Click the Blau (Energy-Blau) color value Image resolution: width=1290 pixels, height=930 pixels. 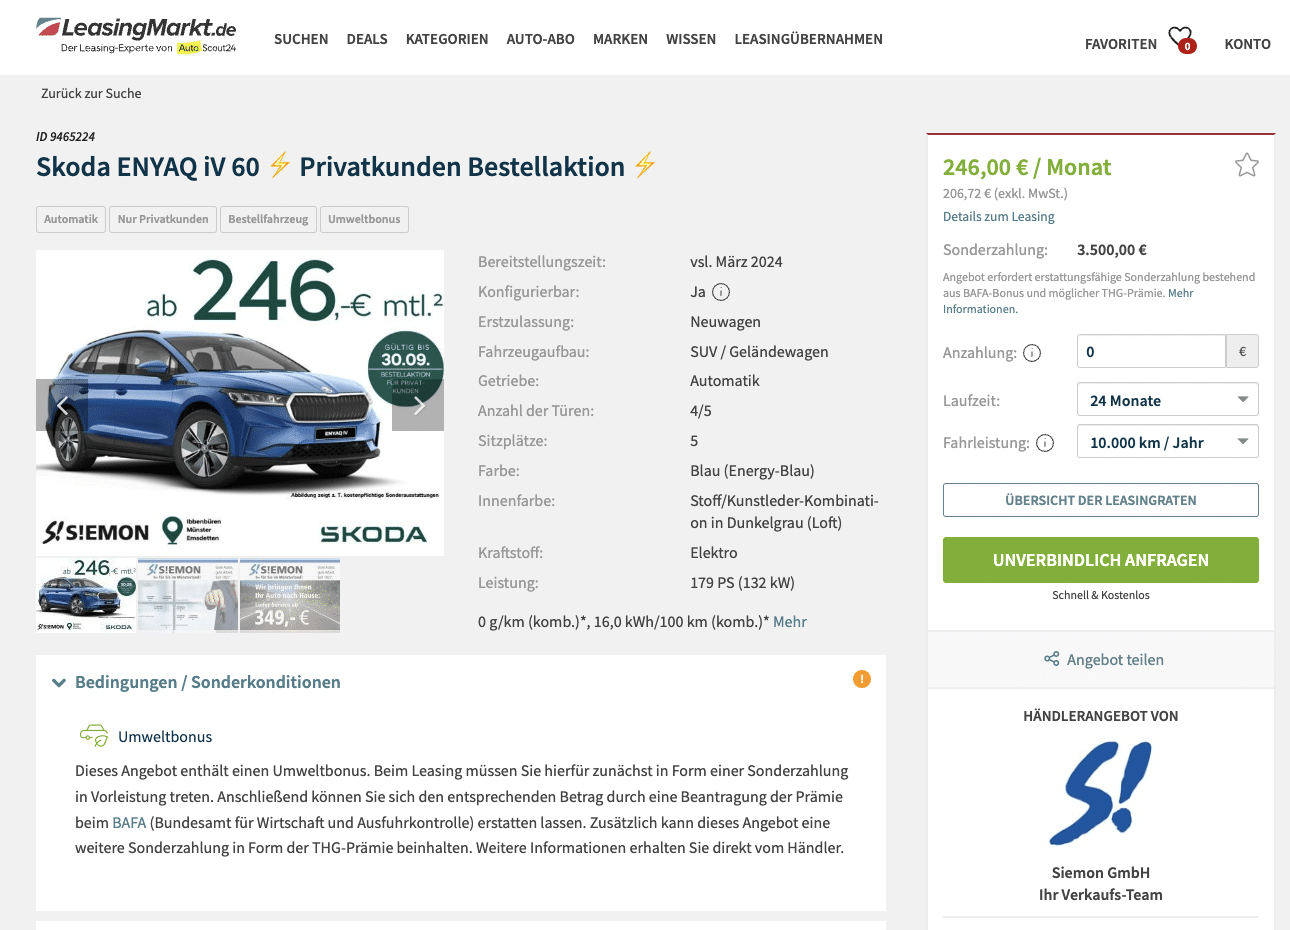click(752, 471)
